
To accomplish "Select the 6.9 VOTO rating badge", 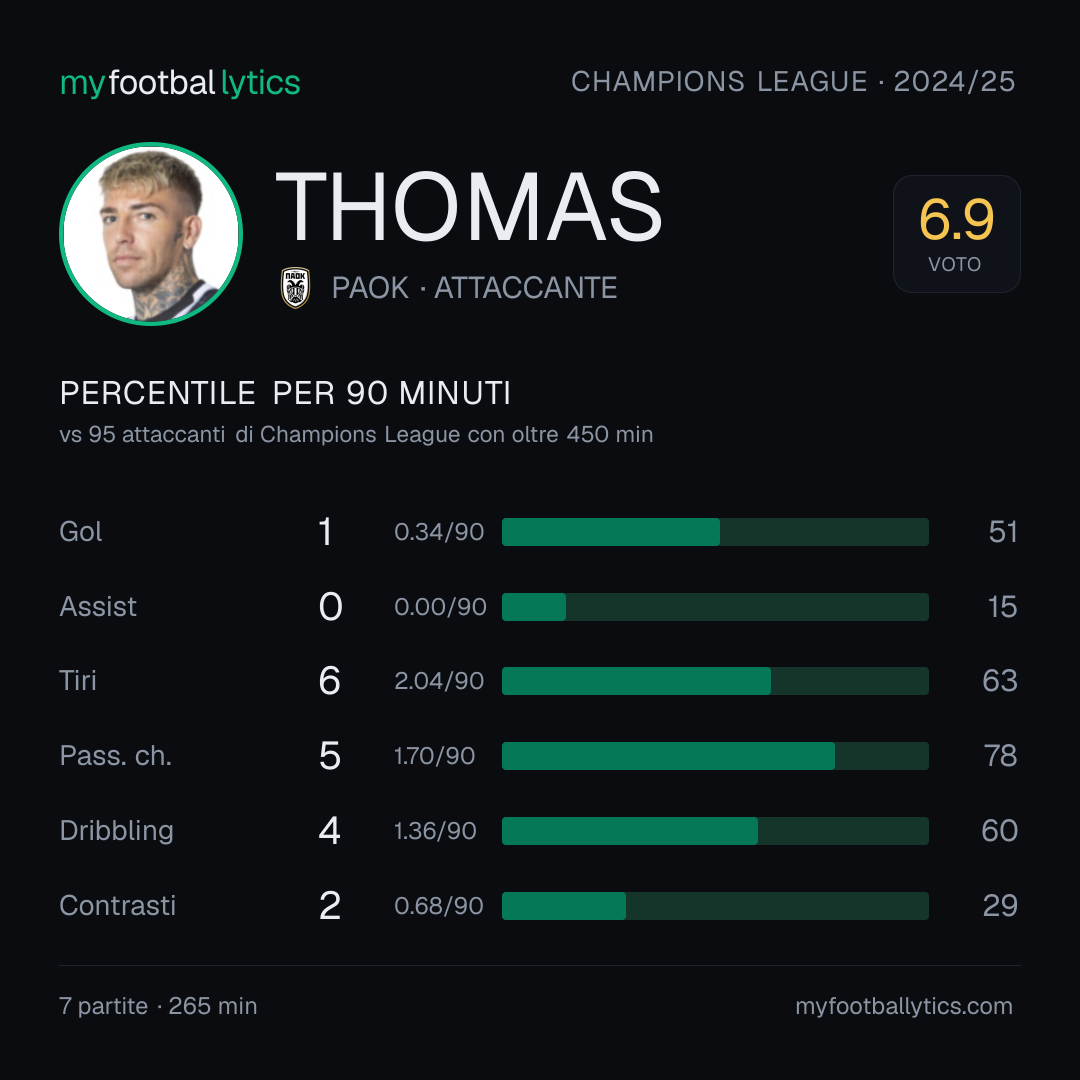I will 957,234.
